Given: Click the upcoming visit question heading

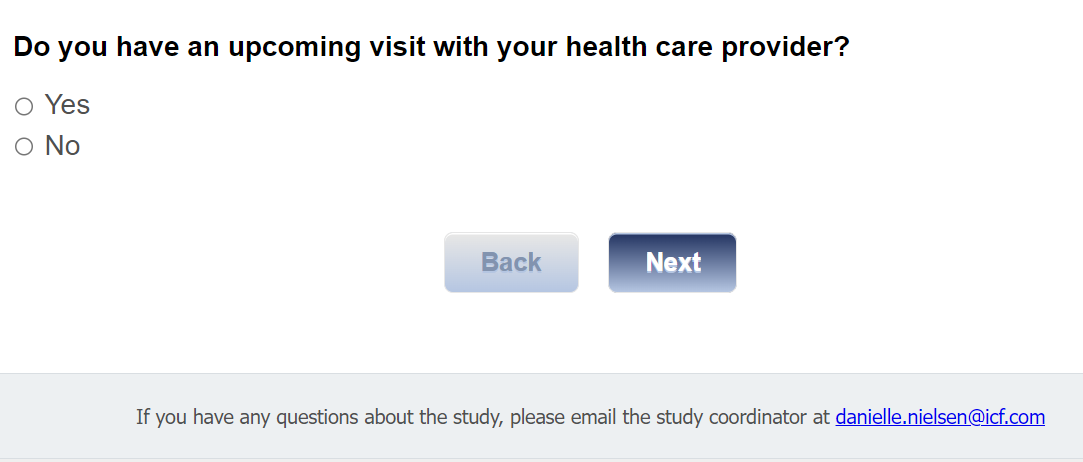Looking at the screenshot, I should (x=431, y=47).
